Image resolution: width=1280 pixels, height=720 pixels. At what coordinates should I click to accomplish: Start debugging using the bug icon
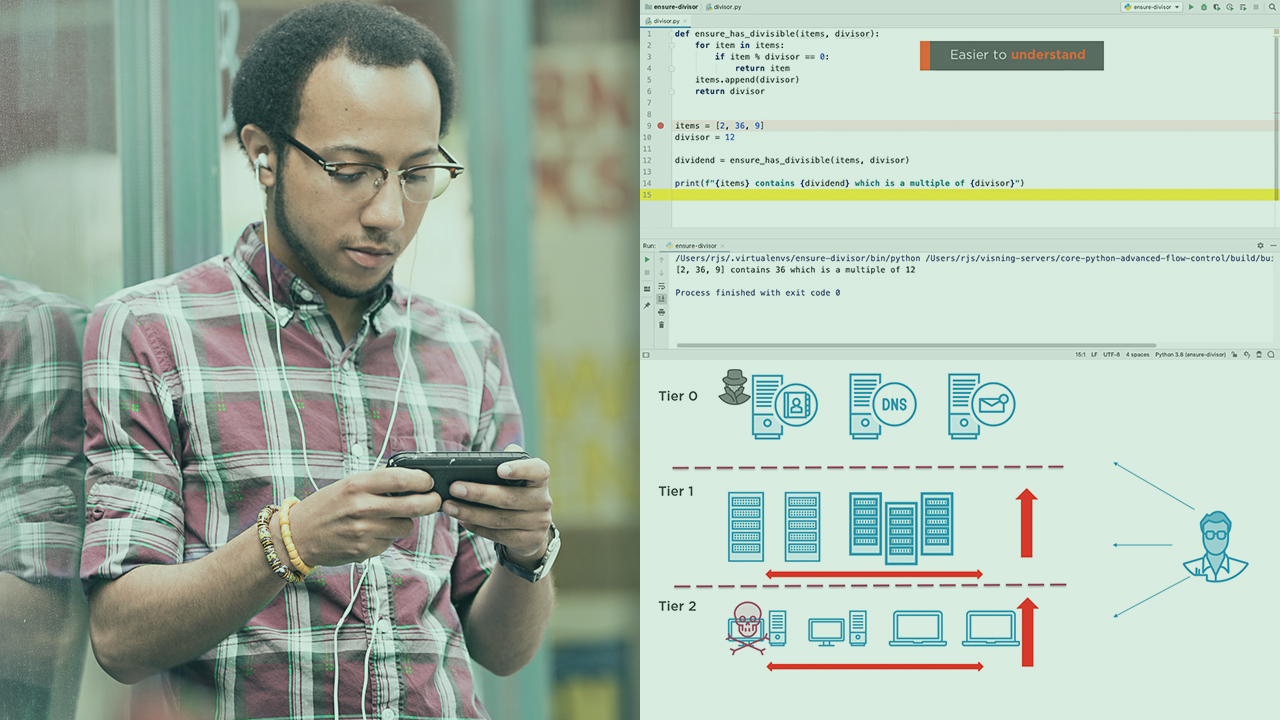click(1205, 6)
